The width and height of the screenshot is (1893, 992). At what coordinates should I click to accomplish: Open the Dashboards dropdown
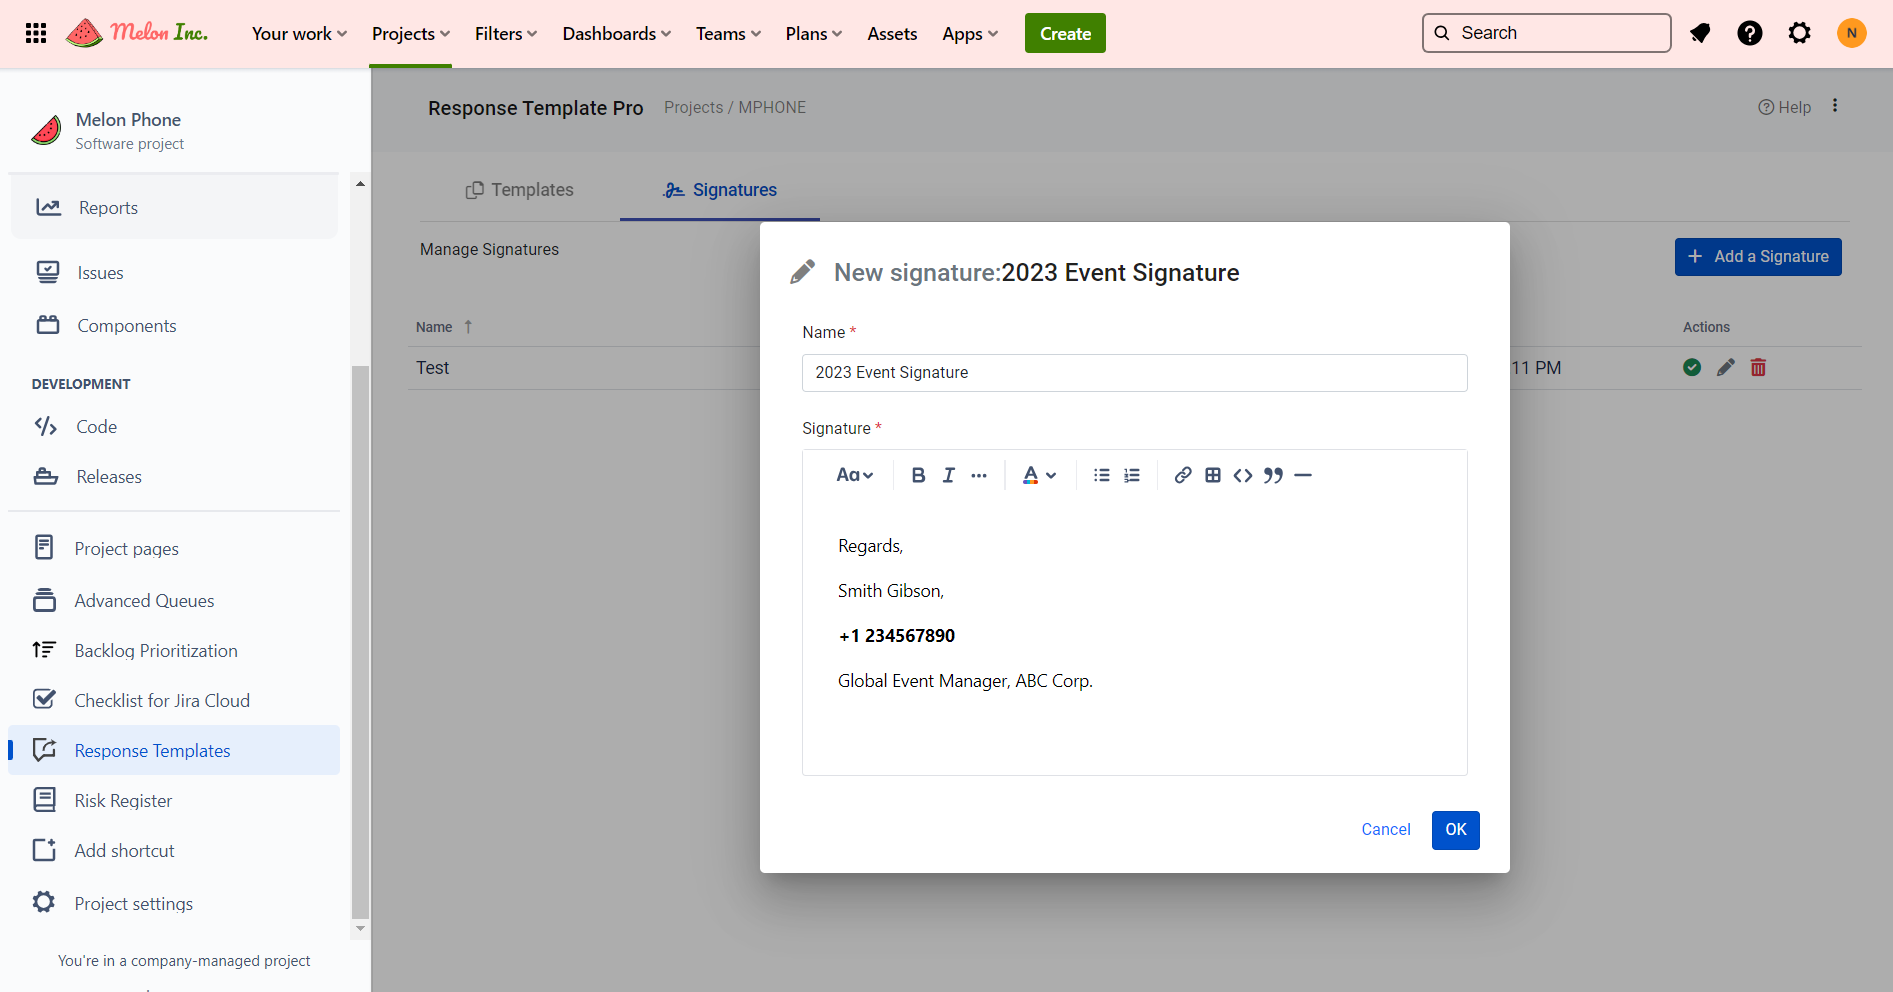click(x=616, y=34)
